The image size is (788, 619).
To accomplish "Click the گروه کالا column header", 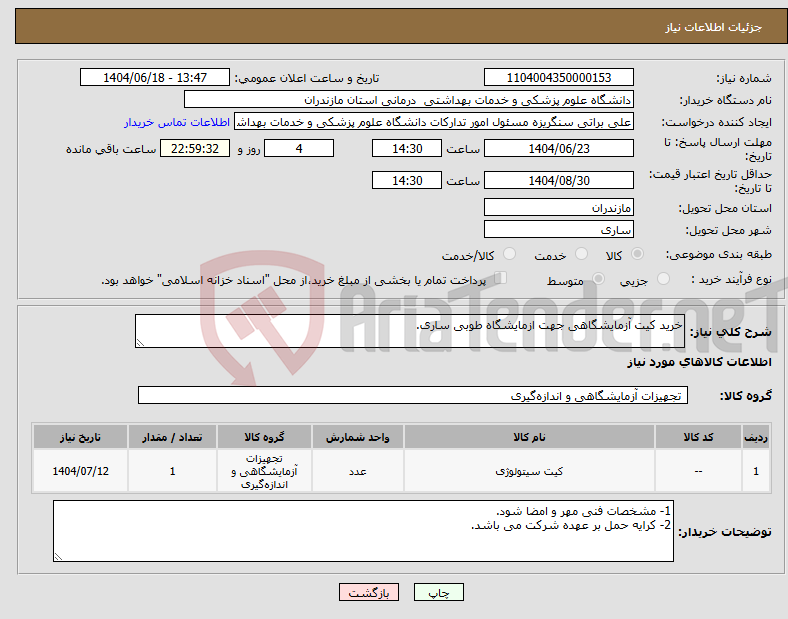I will coord(264,437).
